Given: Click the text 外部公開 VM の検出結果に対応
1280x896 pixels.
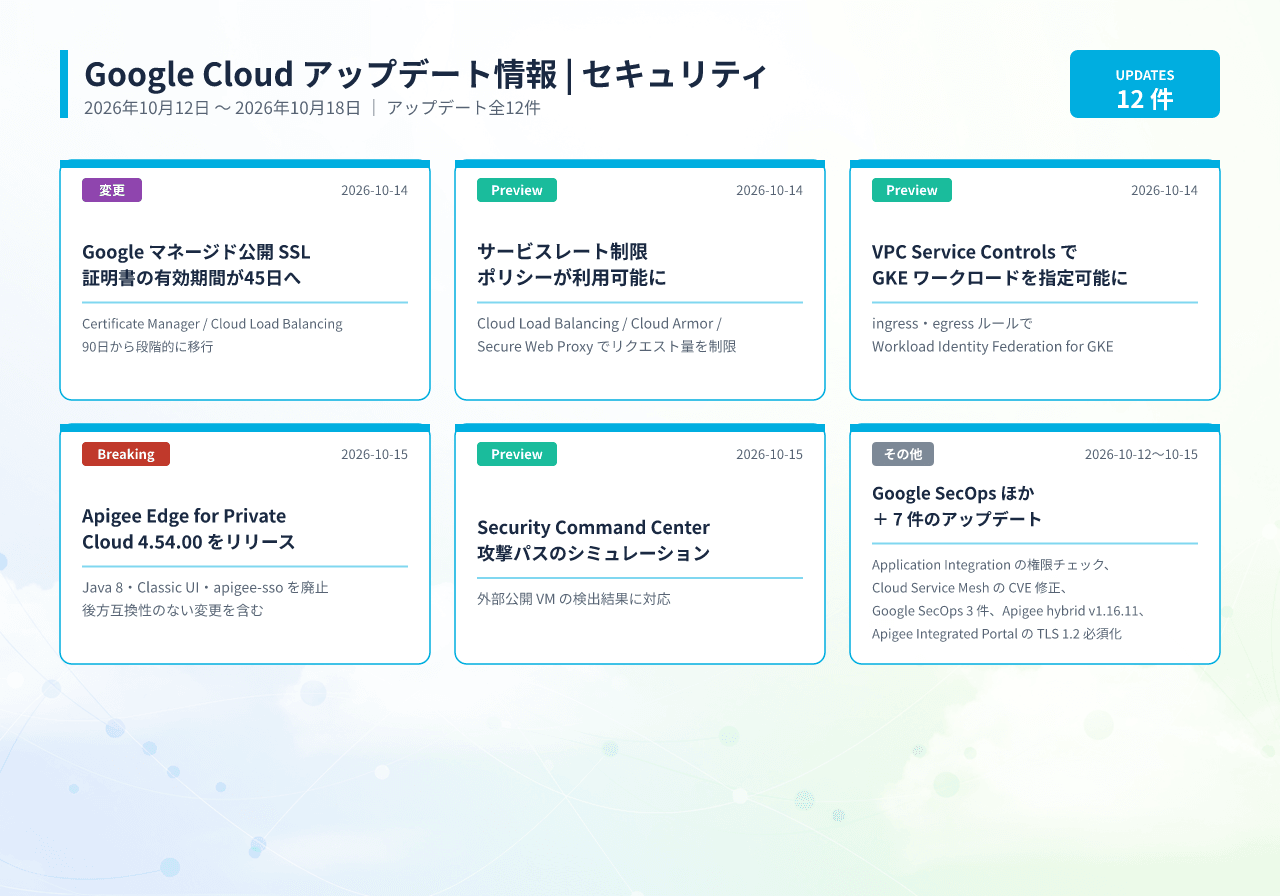Looking at the screenshot, I should [574, 599].
